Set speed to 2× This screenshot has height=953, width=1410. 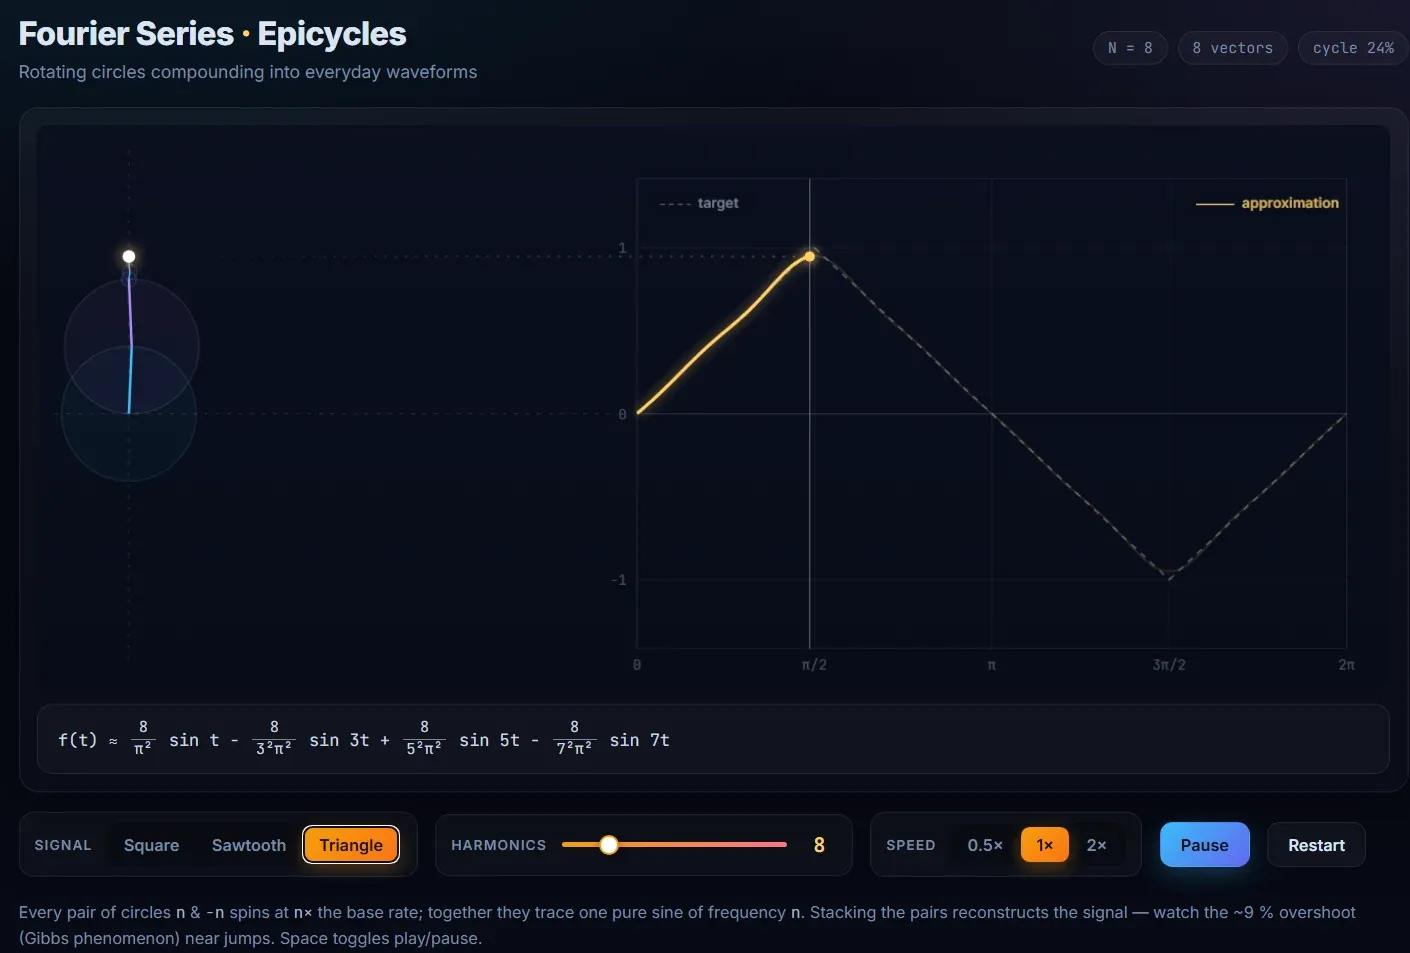click(1097, 845)
